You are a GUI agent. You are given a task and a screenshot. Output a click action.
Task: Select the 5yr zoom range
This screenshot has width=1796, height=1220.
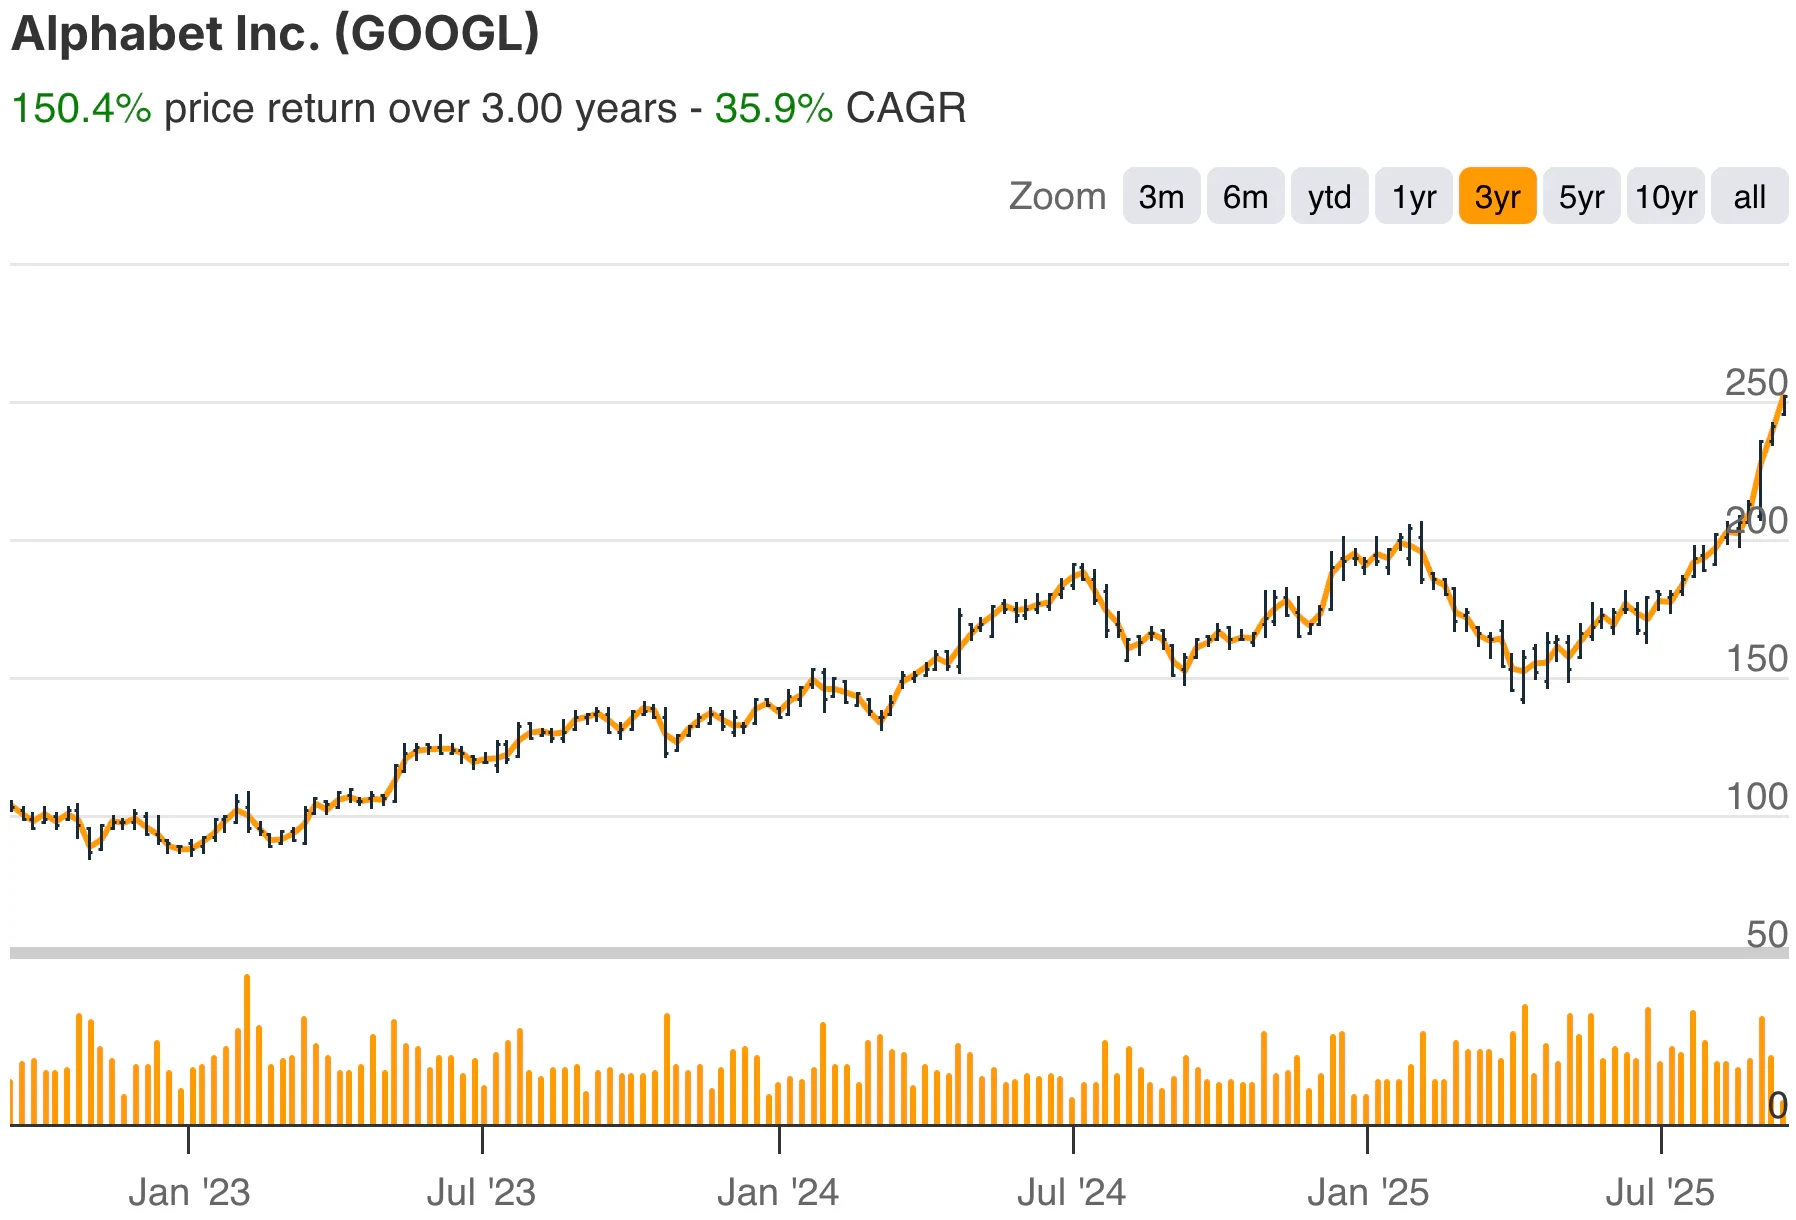[x=1581, y=197]
